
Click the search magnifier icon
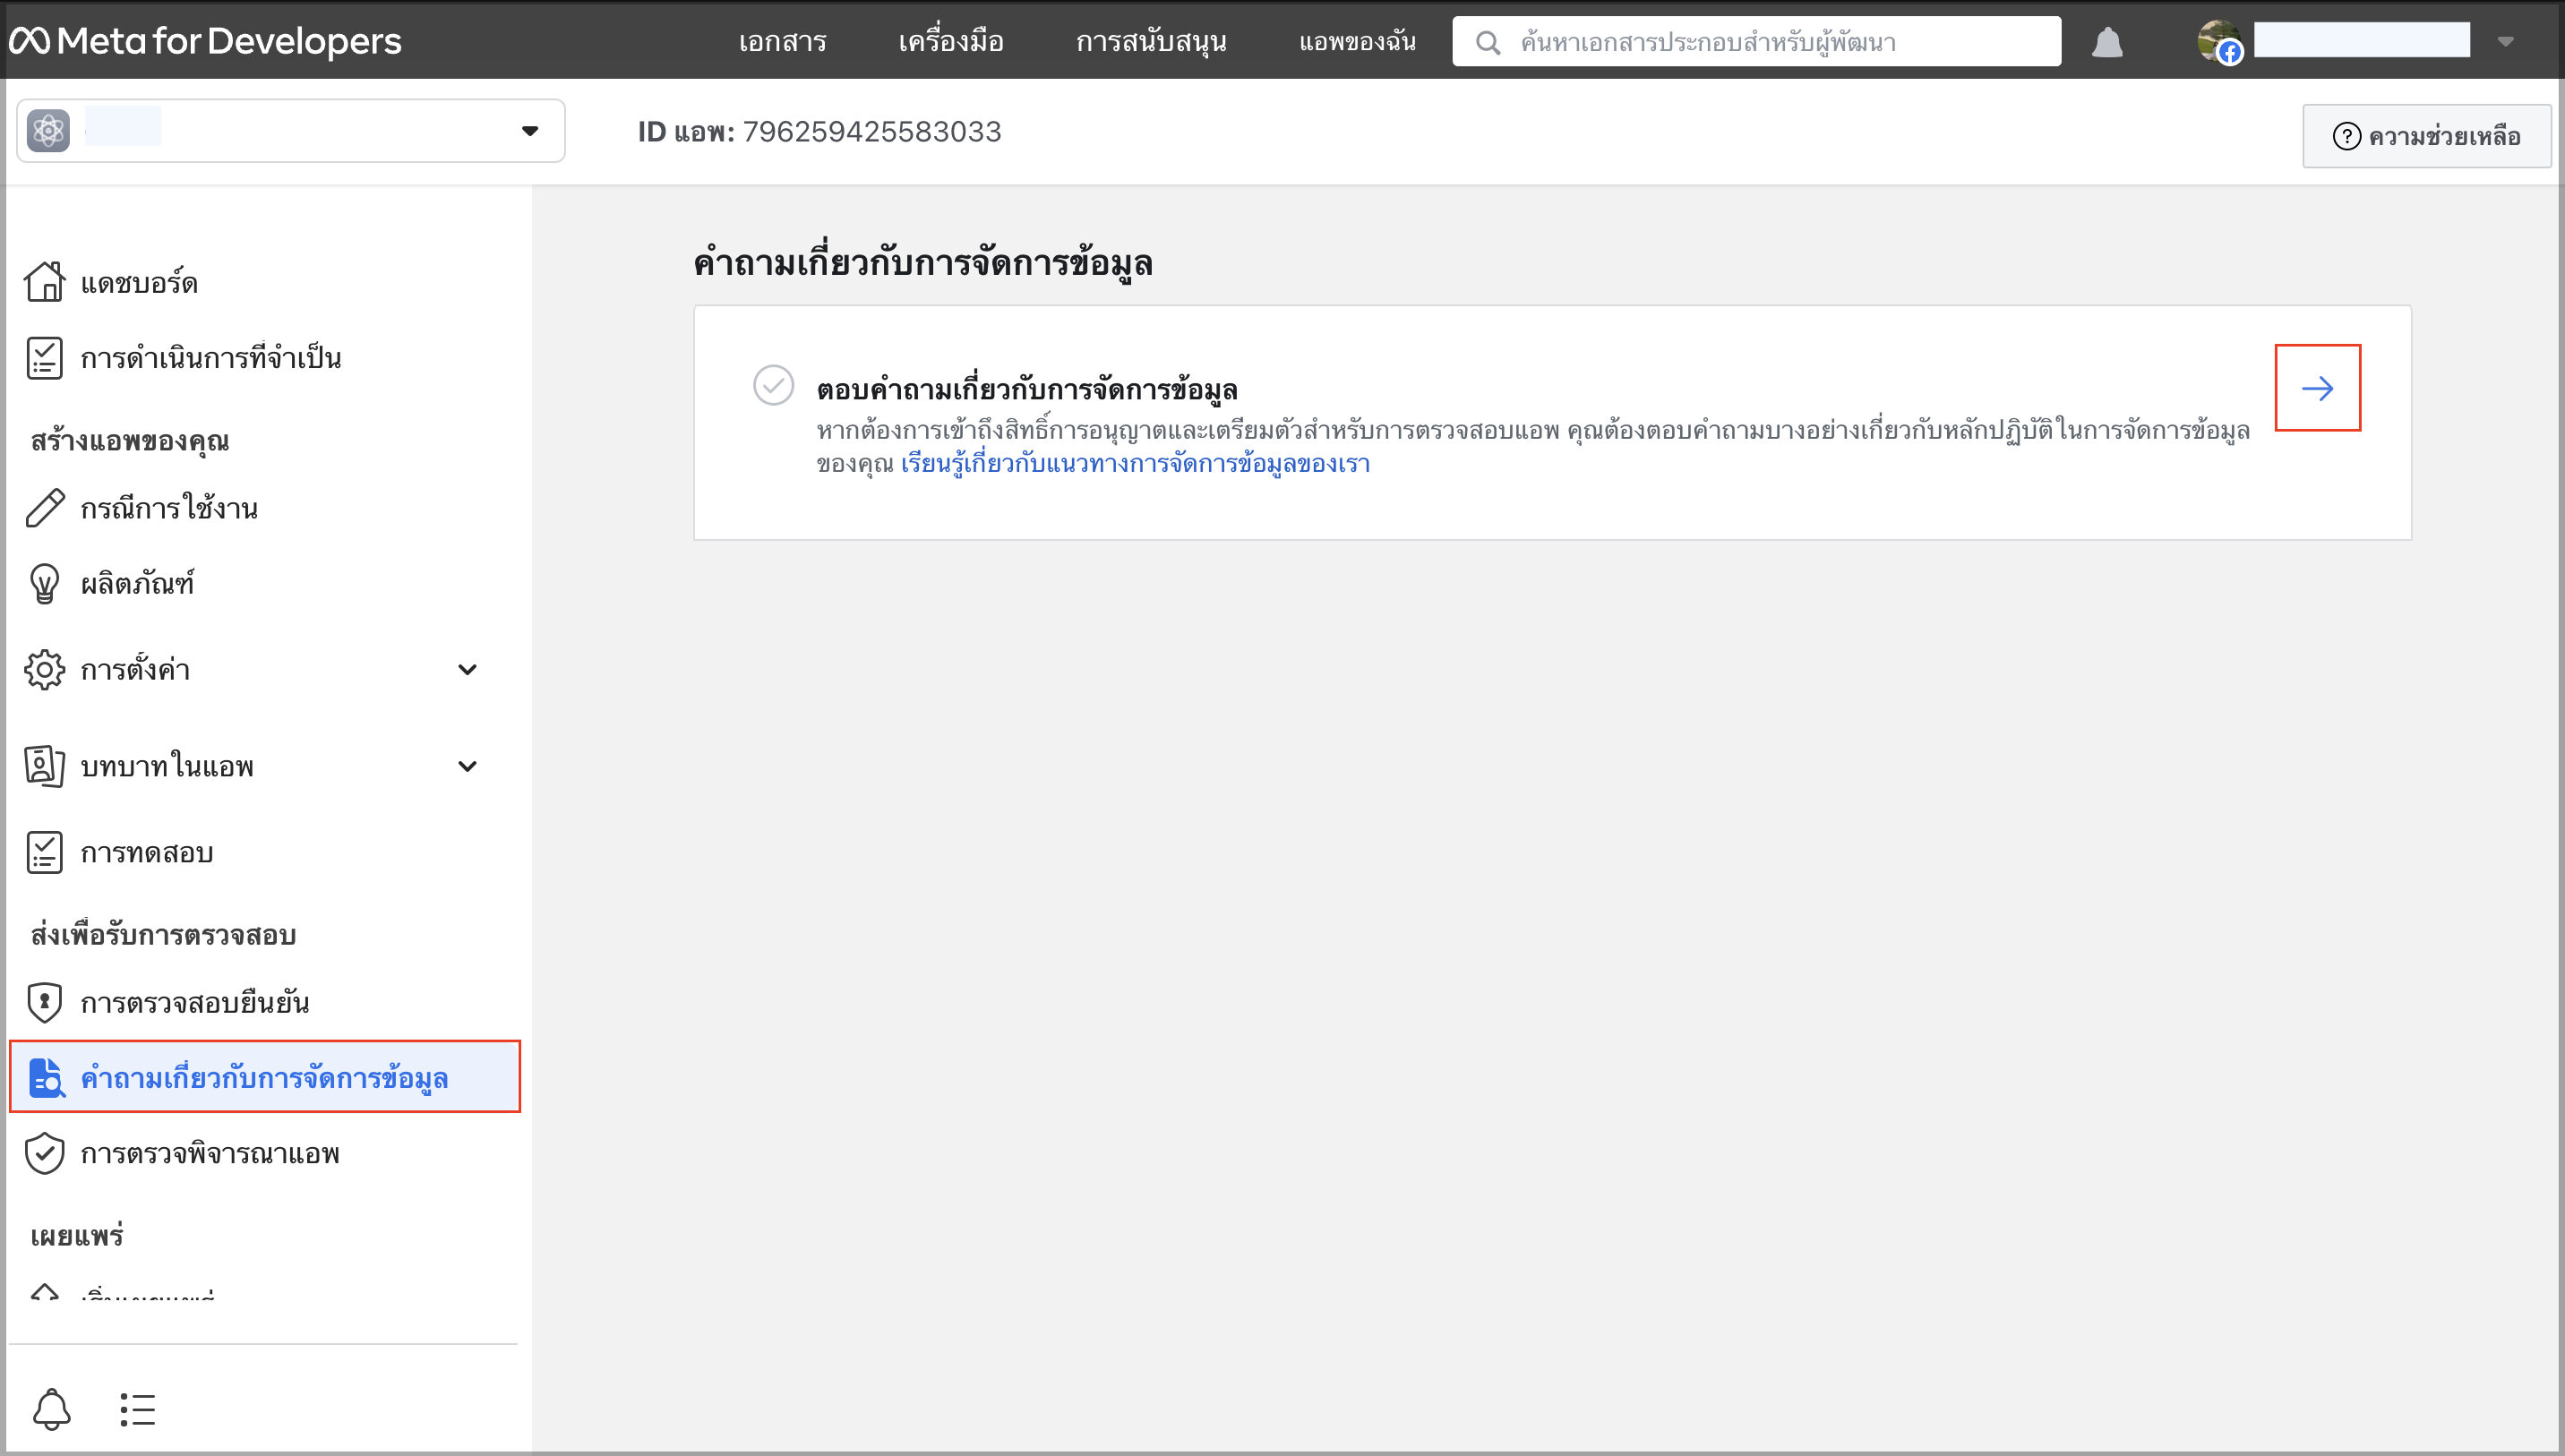click(x=1488, y=42)
